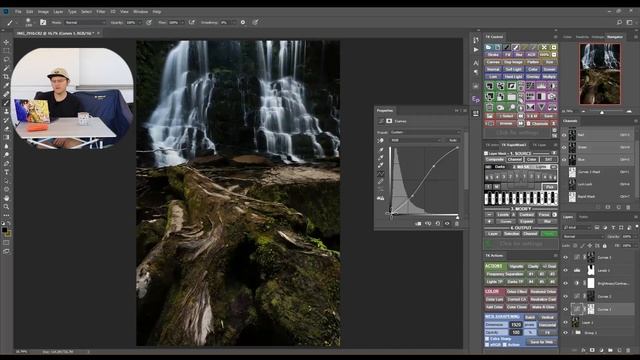
Task: Switch to the Paths tab
Action: click(x=584, y=217)
